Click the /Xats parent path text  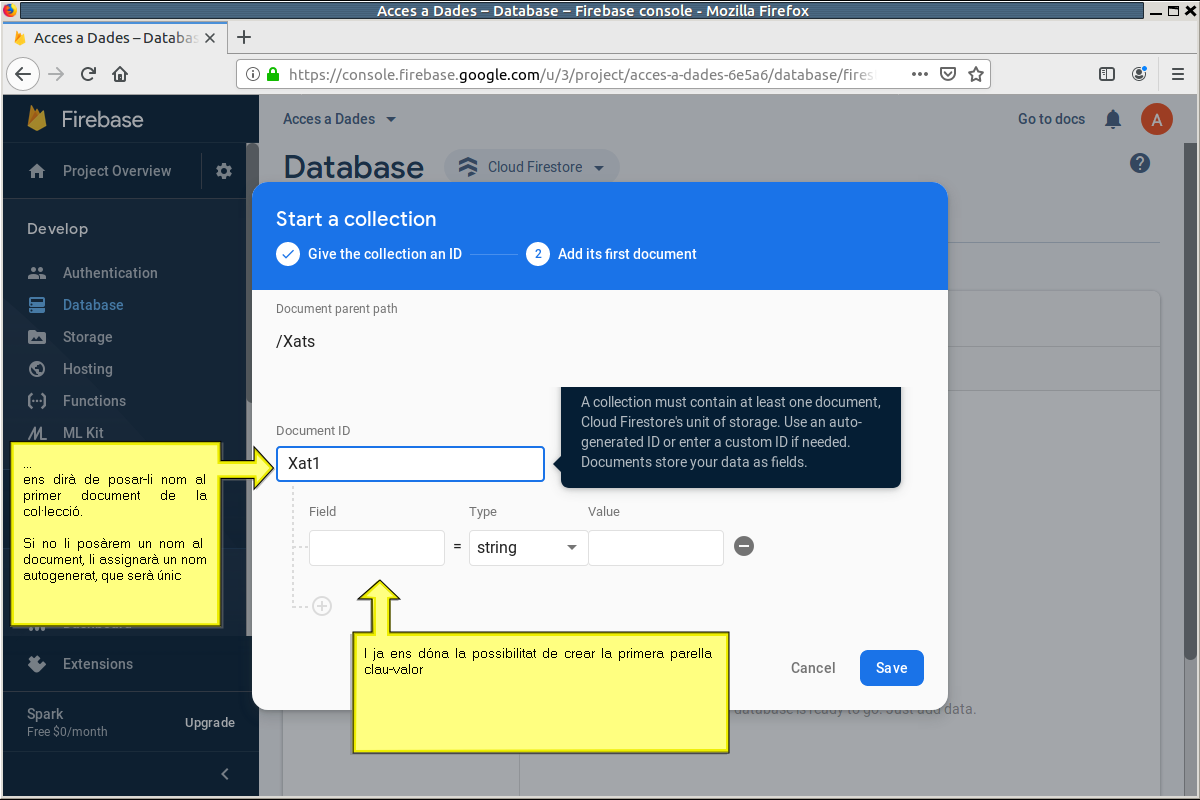pyautogui.click(x=296, y=341)
